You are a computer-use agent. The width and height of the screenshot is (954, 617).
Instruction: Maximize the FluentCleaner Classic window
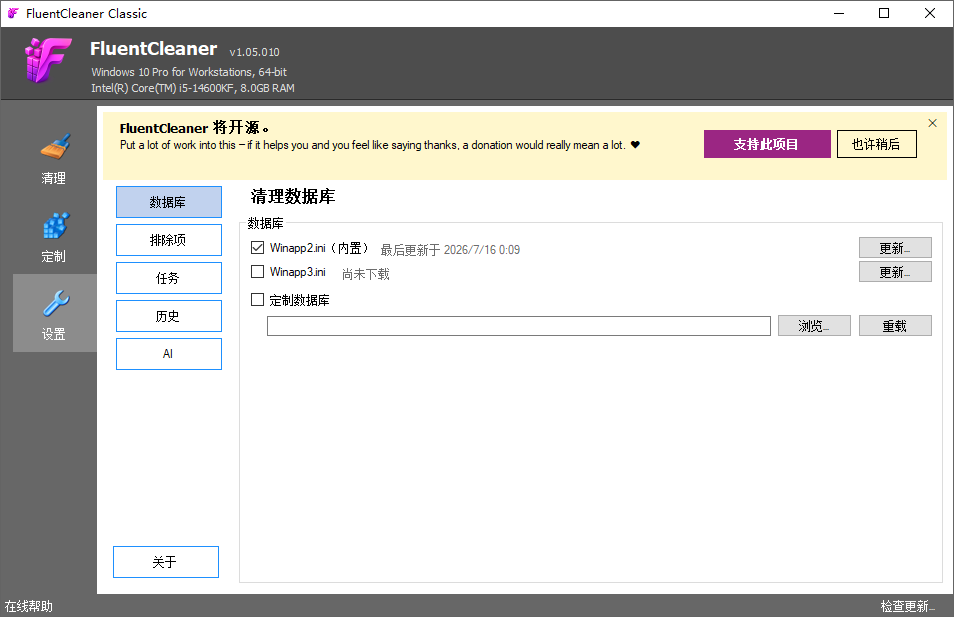[884, 13]
